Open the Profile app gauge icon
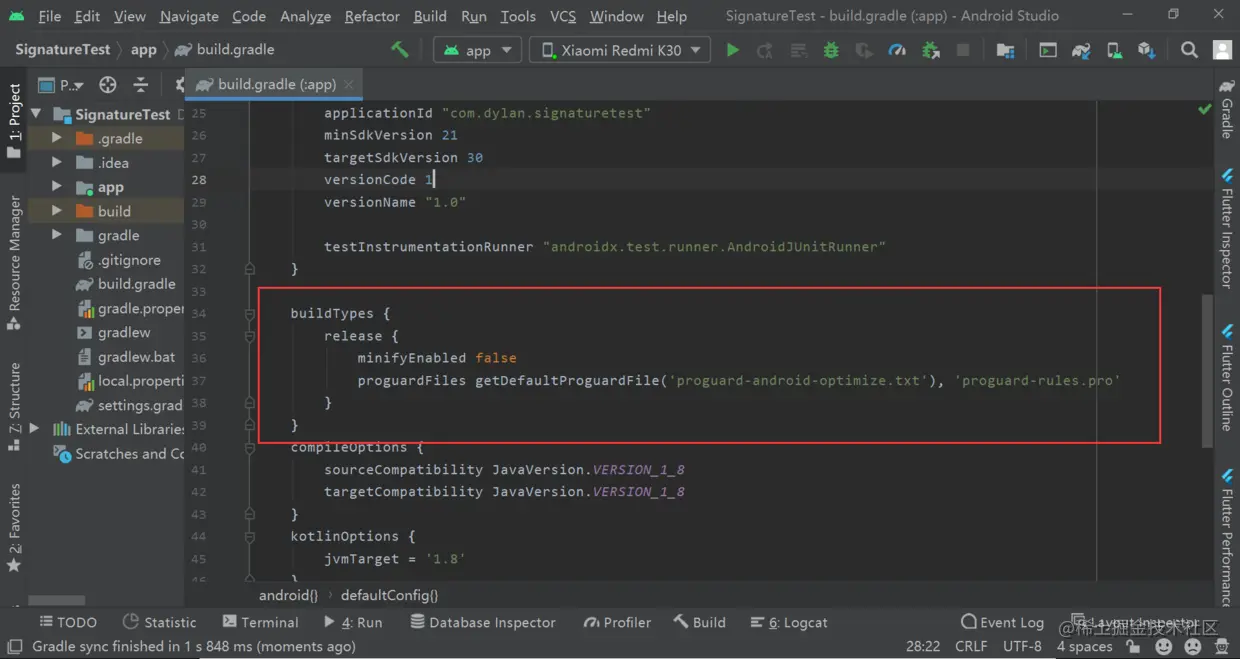The height and width of the screenshot is (659, 1240). (x=897, y=50)
